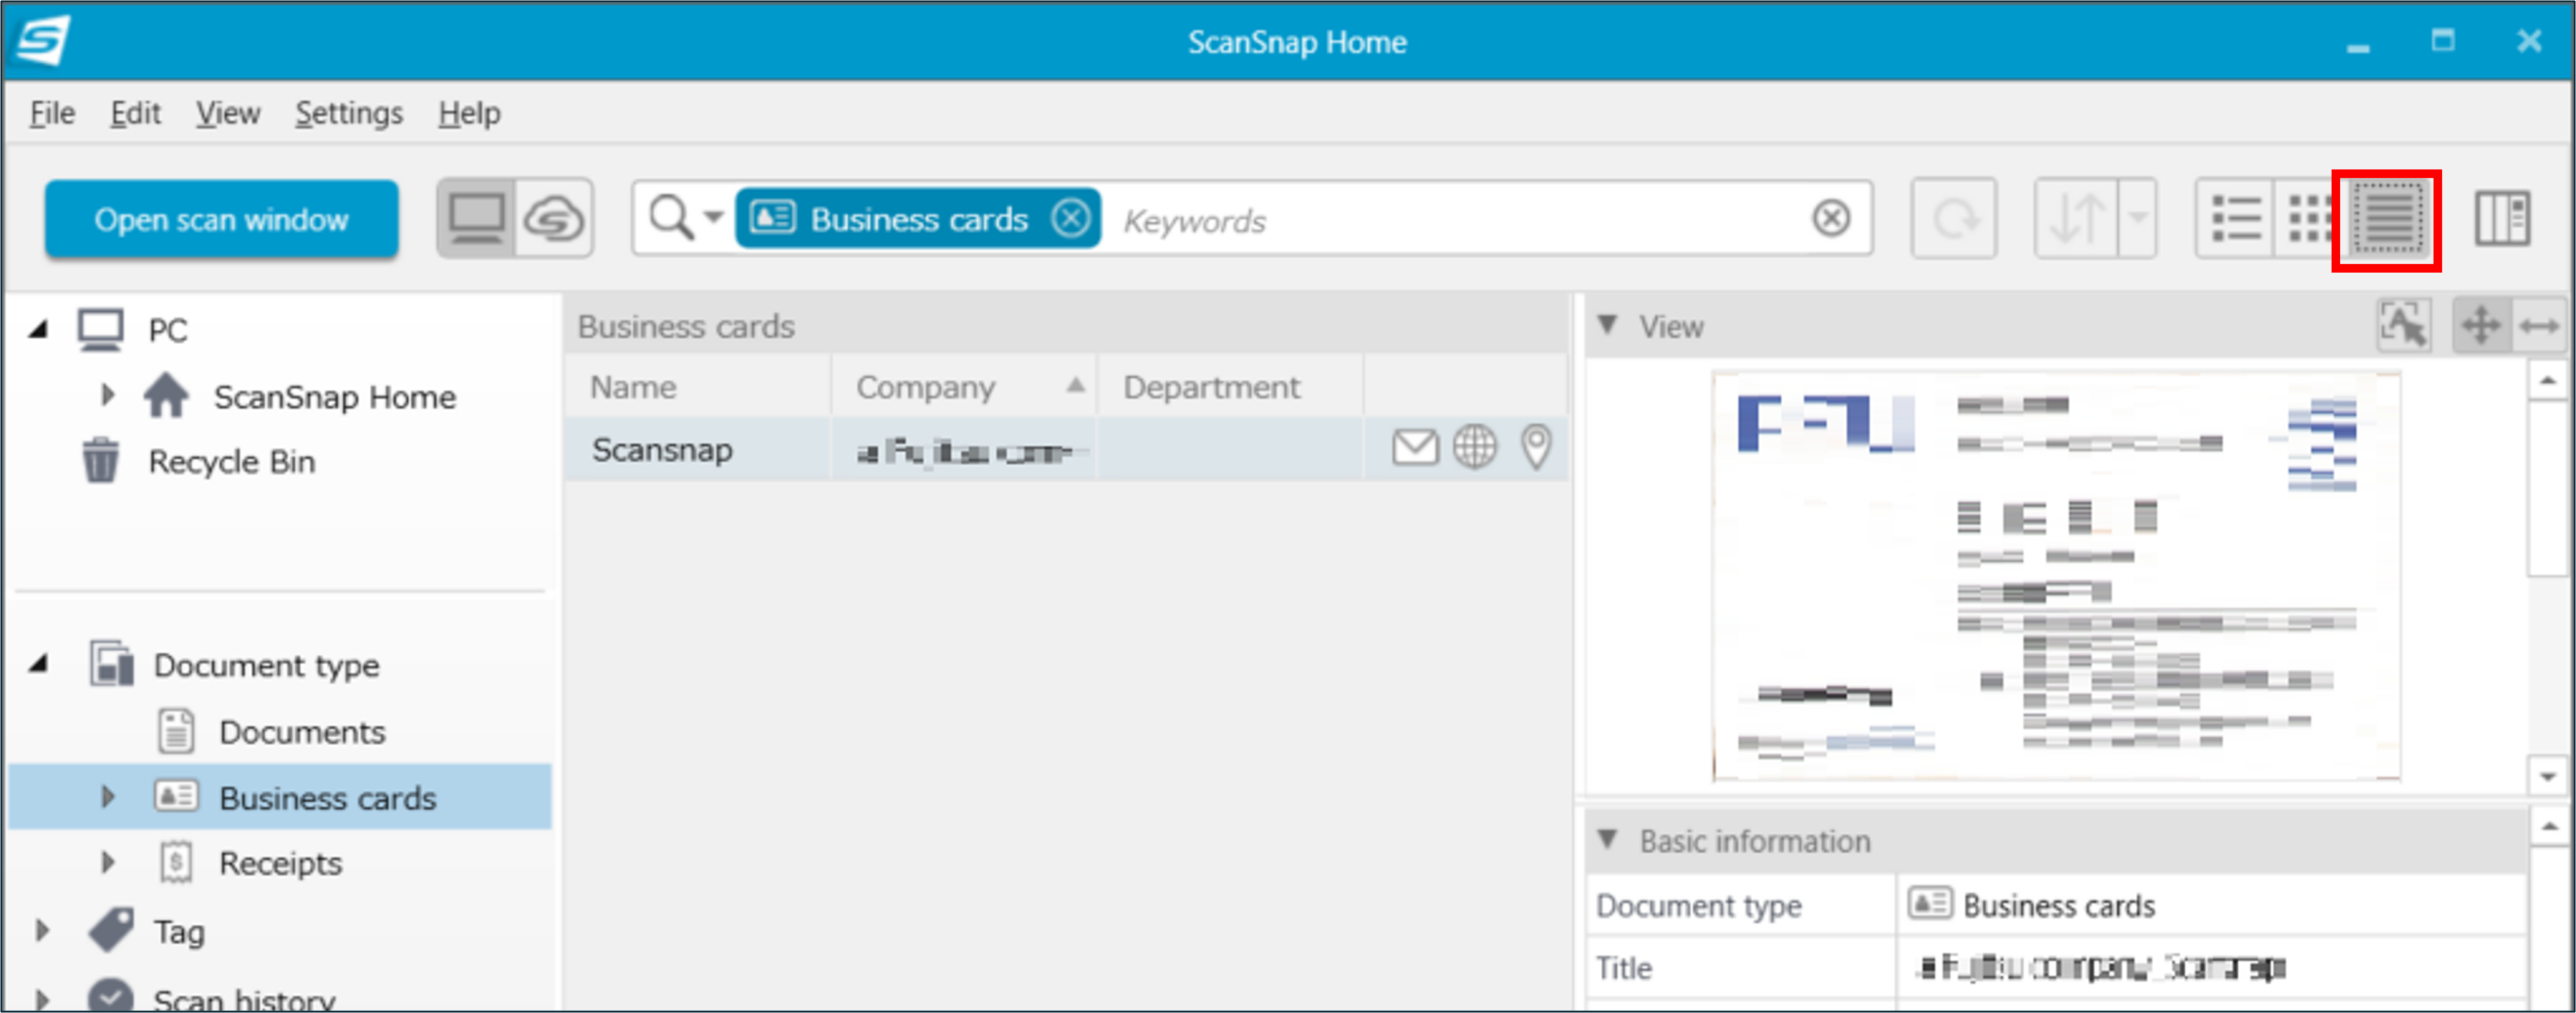
Task: Activate text selection tool in View
Action: tap(2403, 325)
